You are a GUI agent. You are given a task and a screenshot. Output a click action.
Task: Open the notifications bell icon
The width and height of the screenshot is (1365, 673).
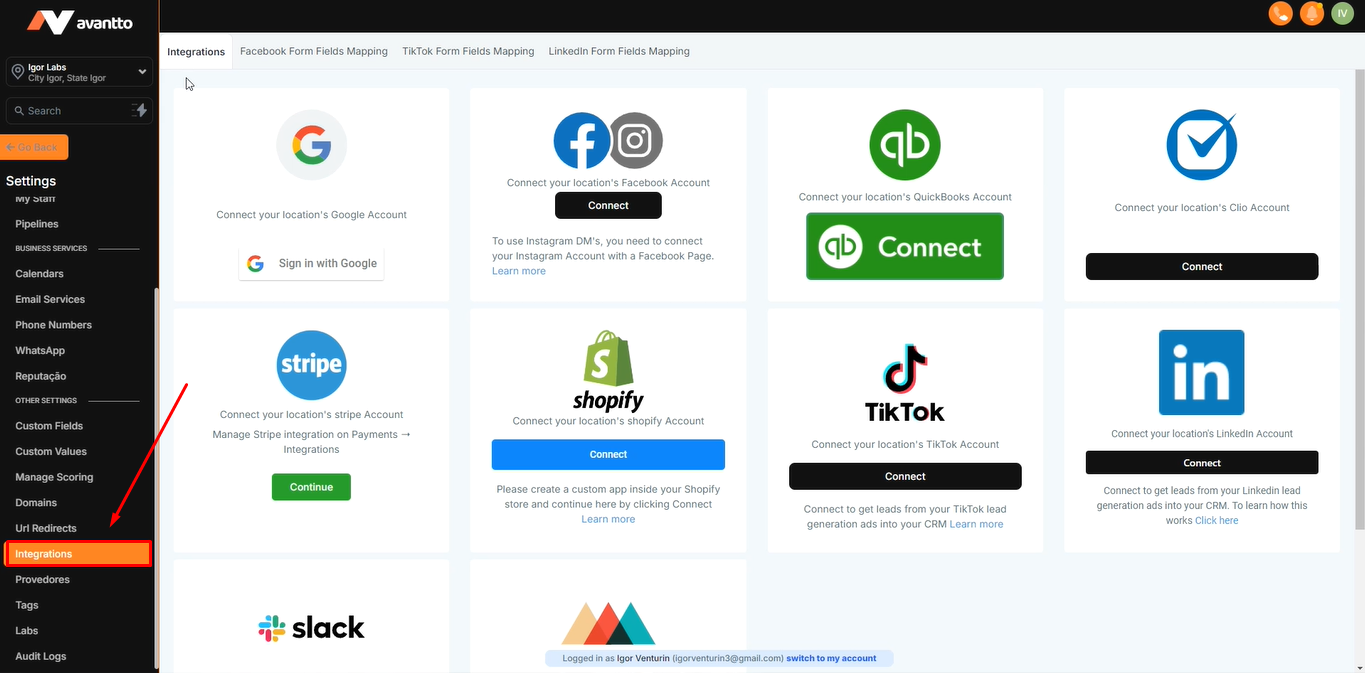(x=1311, y=14)
